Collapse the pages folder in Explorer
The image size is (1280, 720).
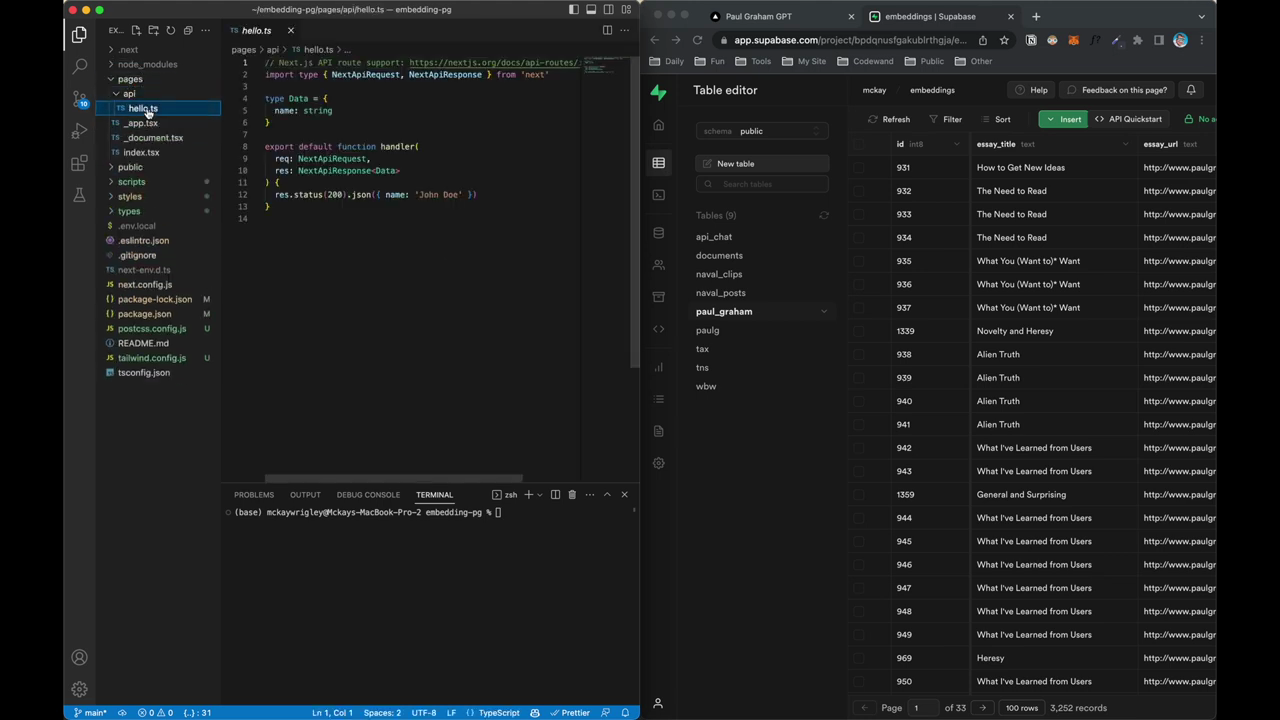(111, 79)
